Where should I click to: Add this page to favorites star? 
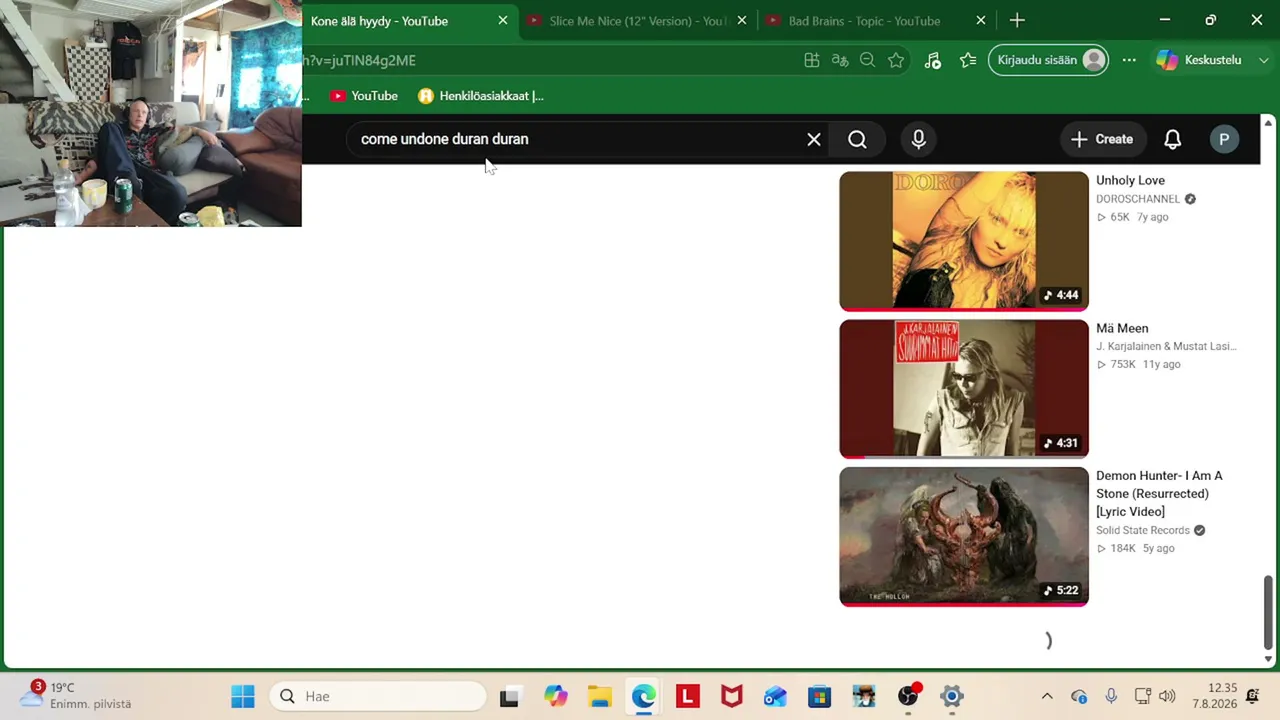coord(896,60)
